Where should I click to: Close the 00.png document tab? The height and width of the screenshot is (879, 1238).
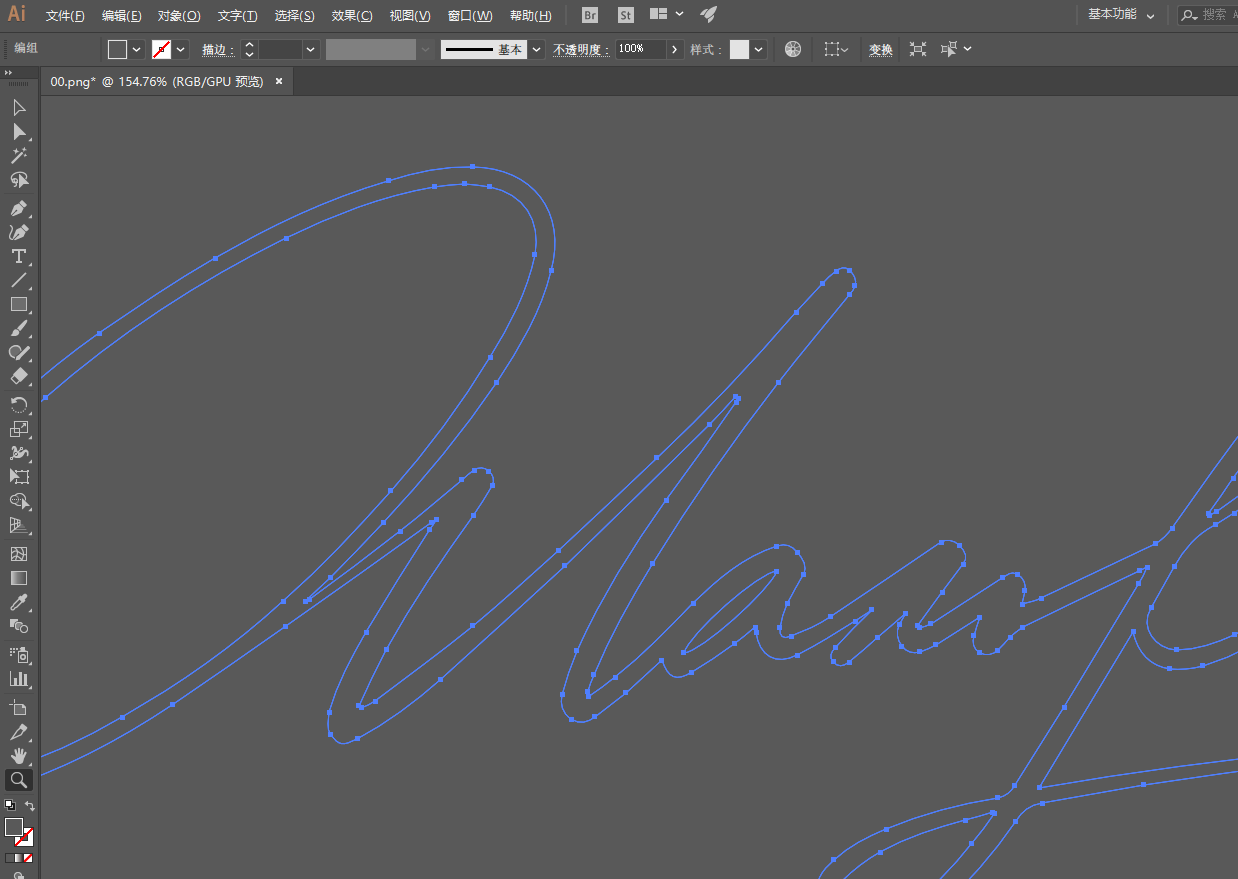(279, 82)
